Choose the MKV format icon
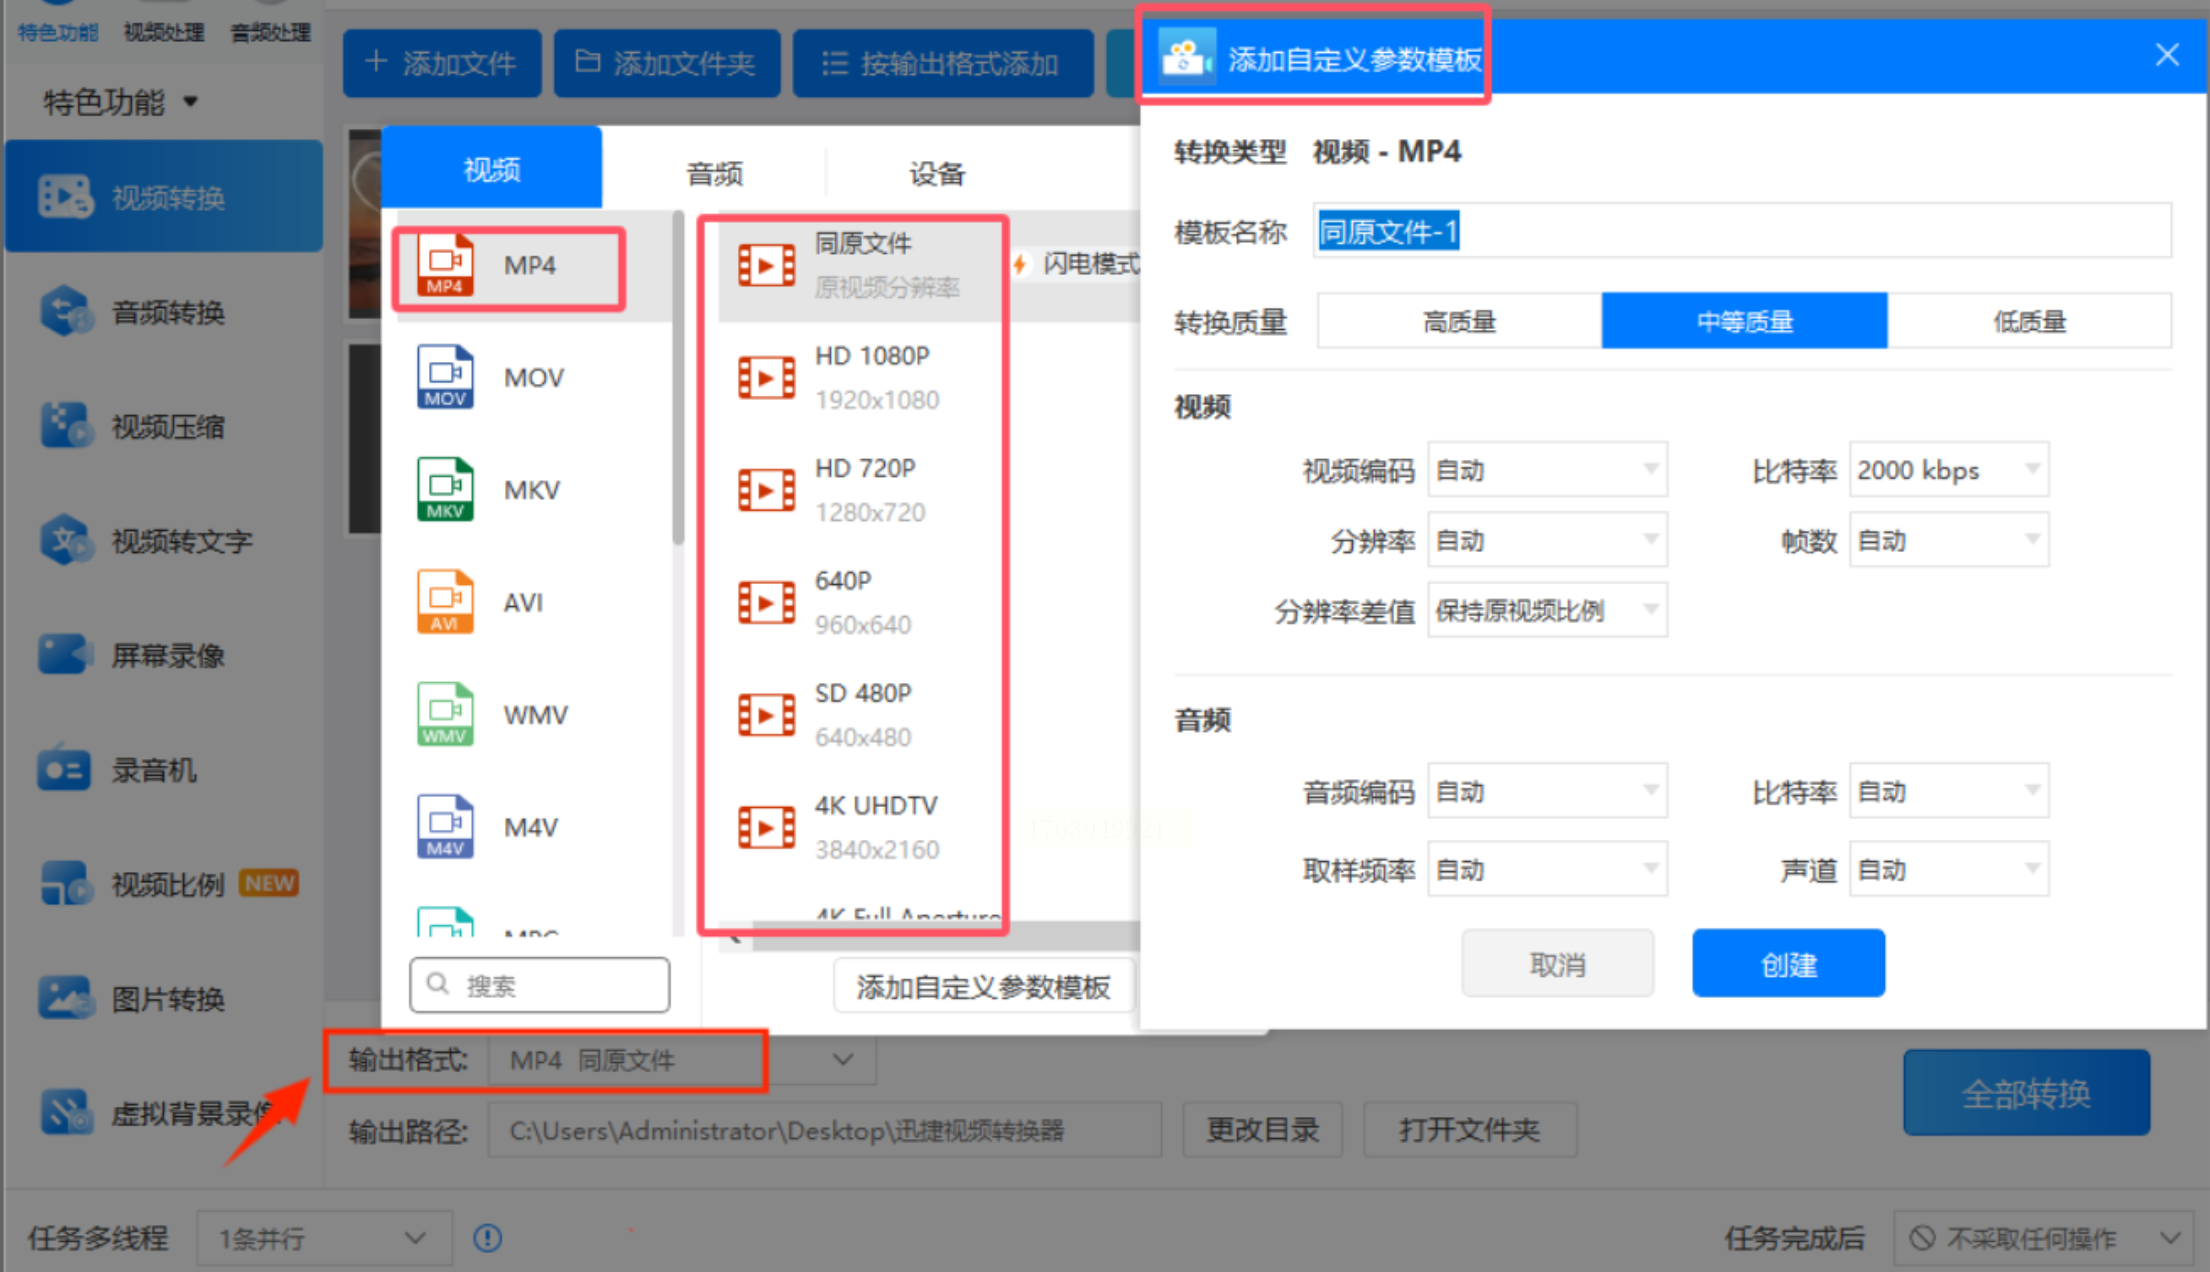2210x1272 pixels. click(446, 490)
